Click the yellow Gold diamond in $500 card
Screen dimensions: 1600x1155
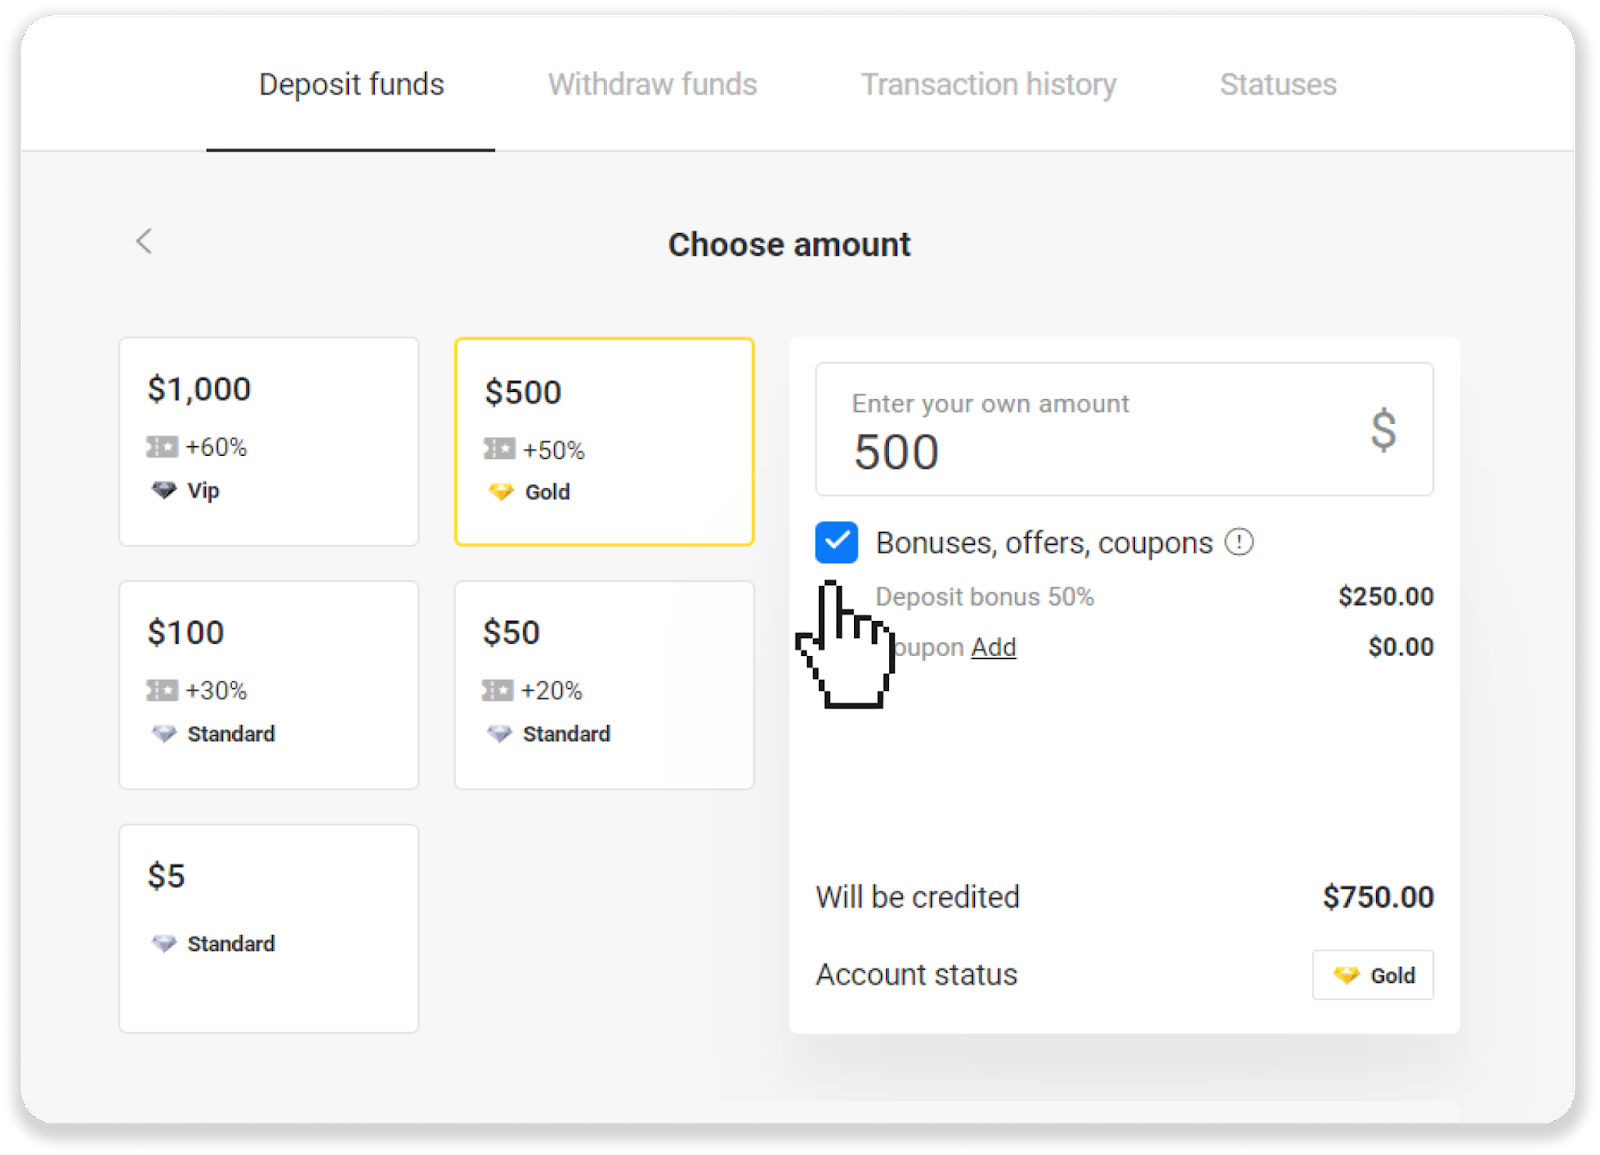pos(501,492)
